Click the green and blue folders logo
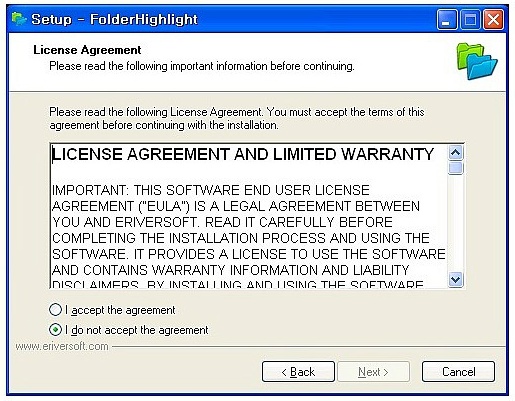 (x=477, y=61)
